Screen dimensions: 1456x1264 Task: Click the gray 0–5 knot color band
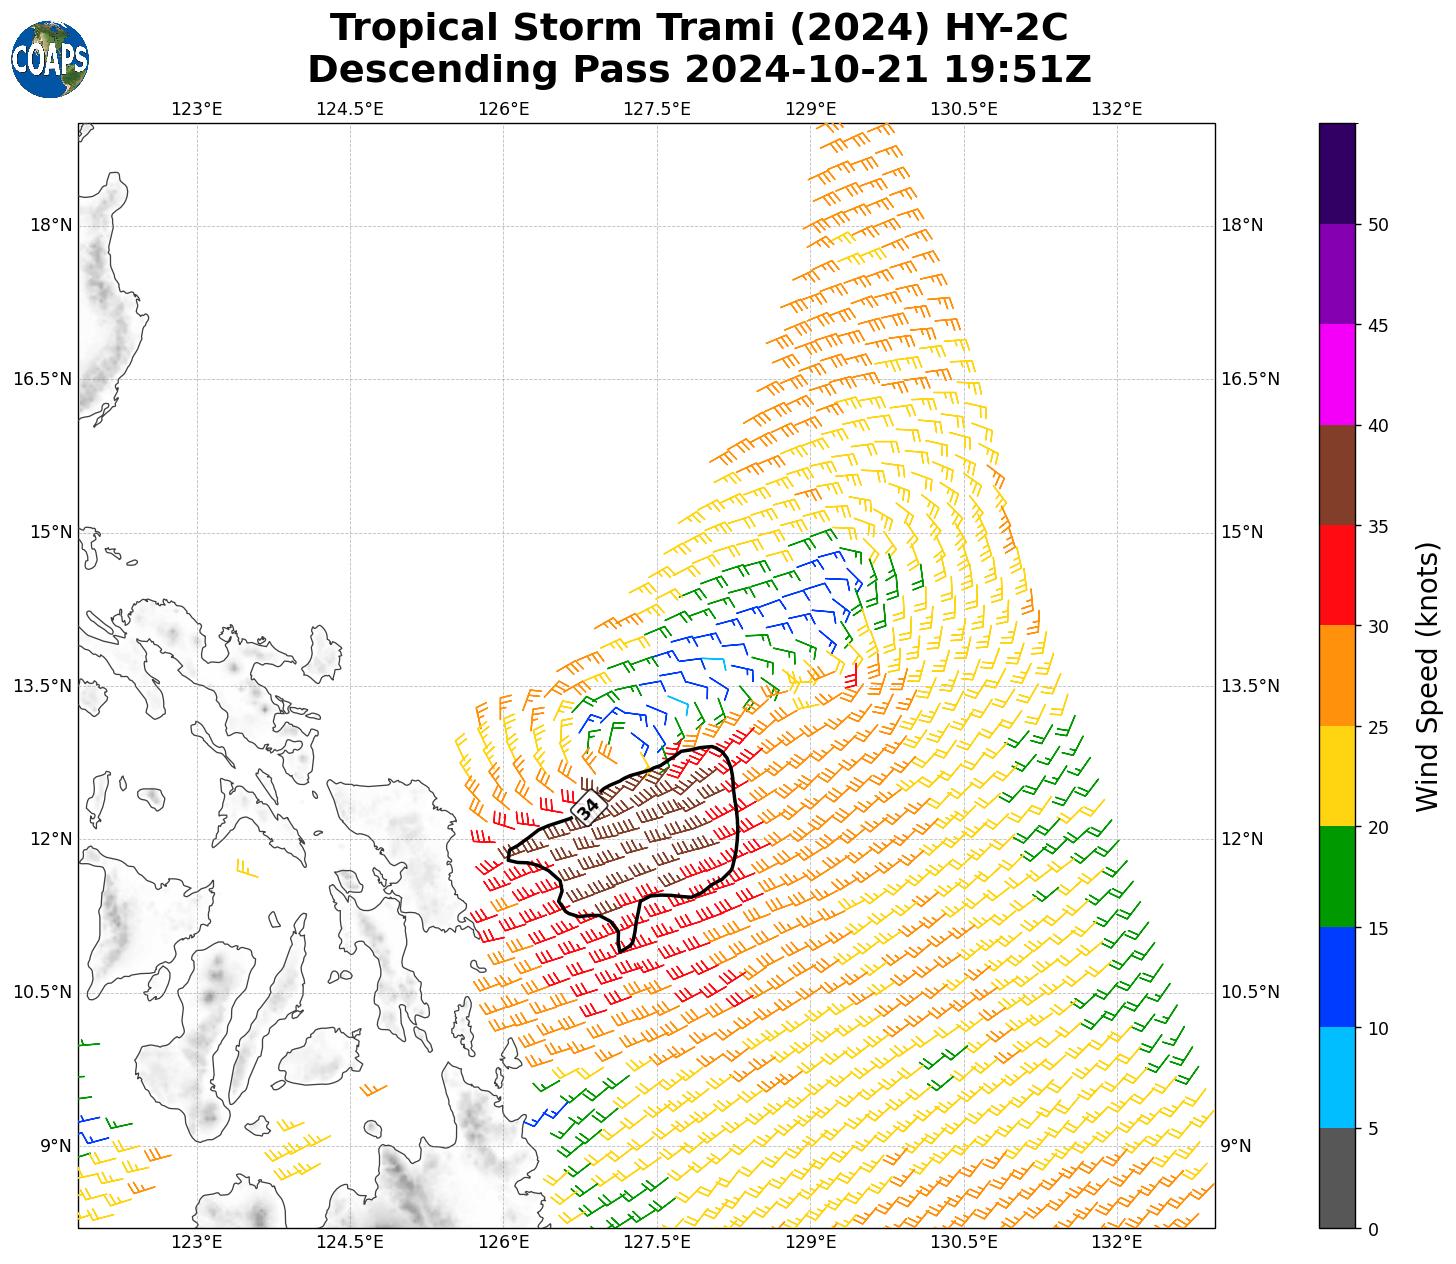tap(1337, 1178)
